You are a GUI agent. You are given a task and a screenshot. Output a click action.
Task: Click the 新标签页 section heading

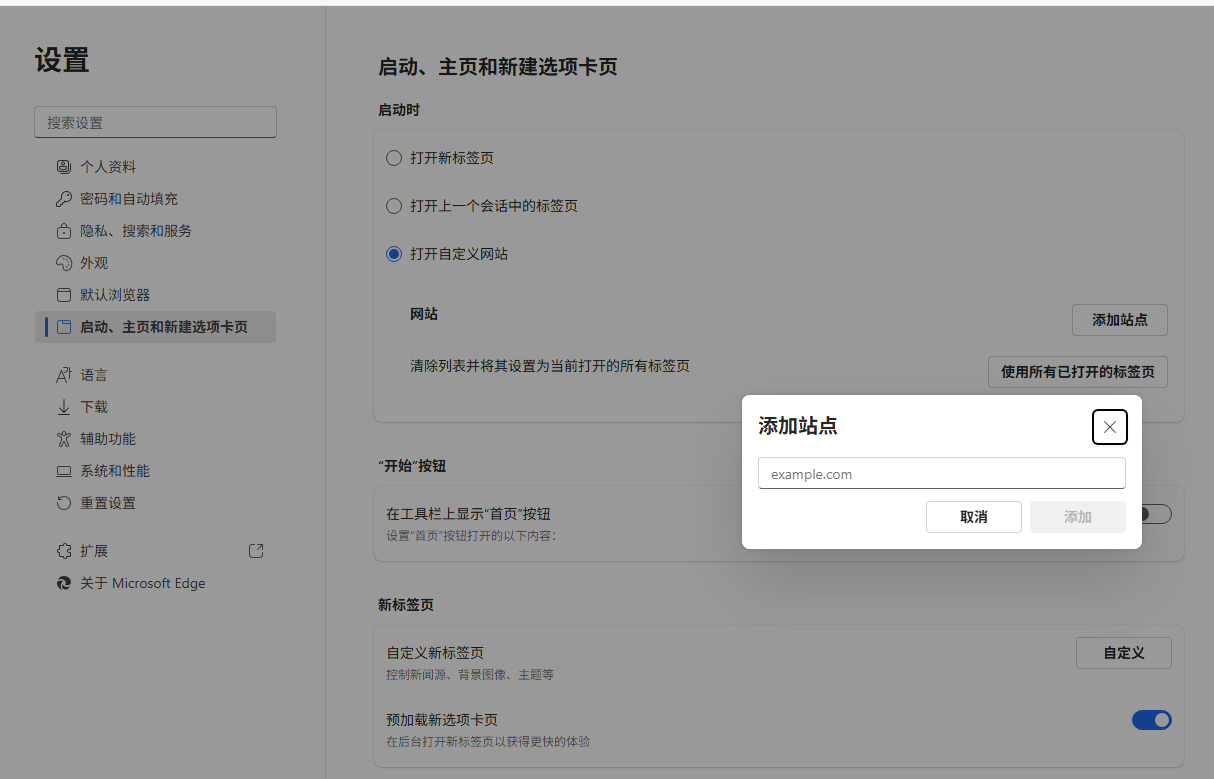coord(406,605)
